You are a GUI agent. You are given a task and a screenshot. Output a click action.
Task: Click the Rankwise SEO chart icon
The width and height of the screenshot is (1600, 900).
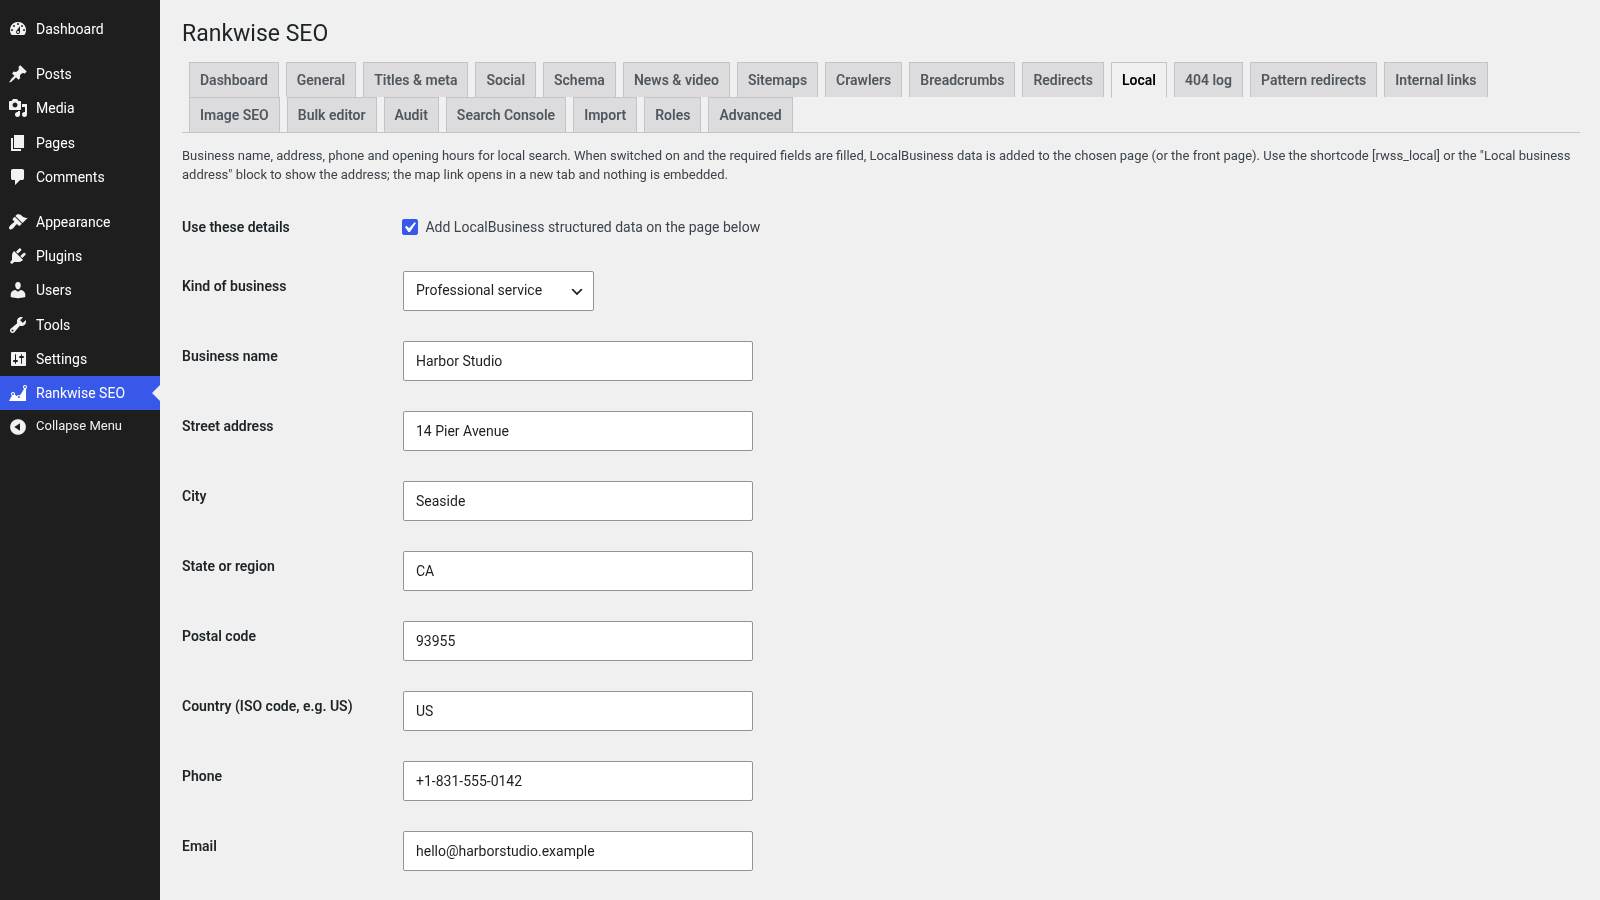[x=18, y=393]
